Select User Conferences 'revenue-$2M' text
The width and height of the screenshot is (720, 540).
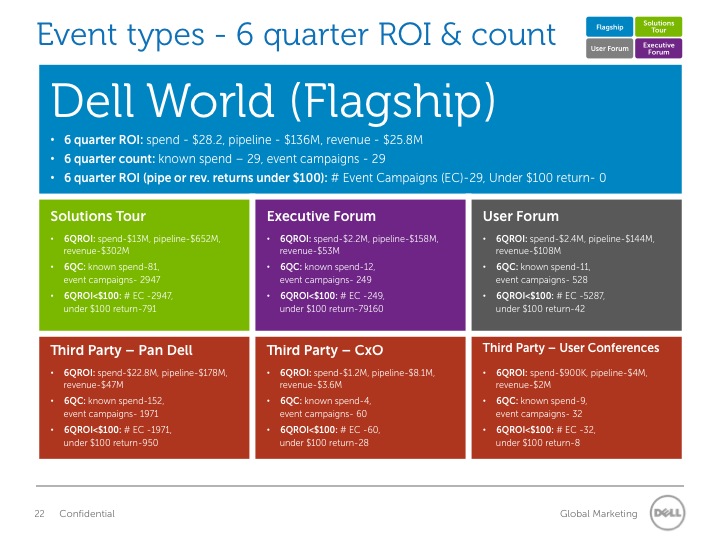click(523, 385)
